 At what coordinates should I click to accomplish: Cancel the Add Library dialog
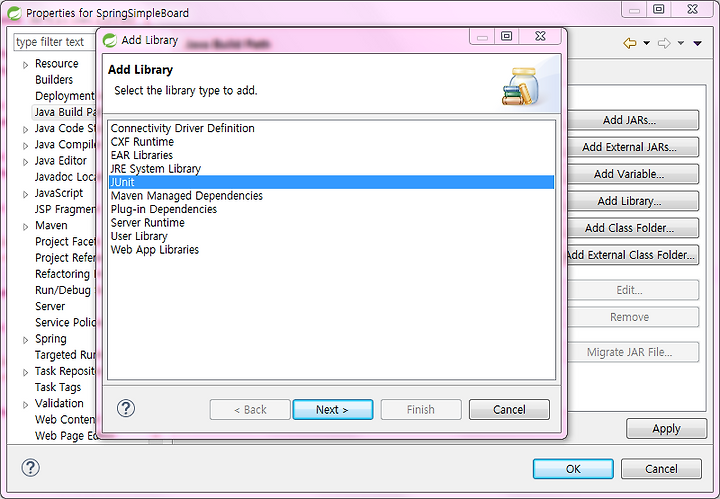pos(509,409)
